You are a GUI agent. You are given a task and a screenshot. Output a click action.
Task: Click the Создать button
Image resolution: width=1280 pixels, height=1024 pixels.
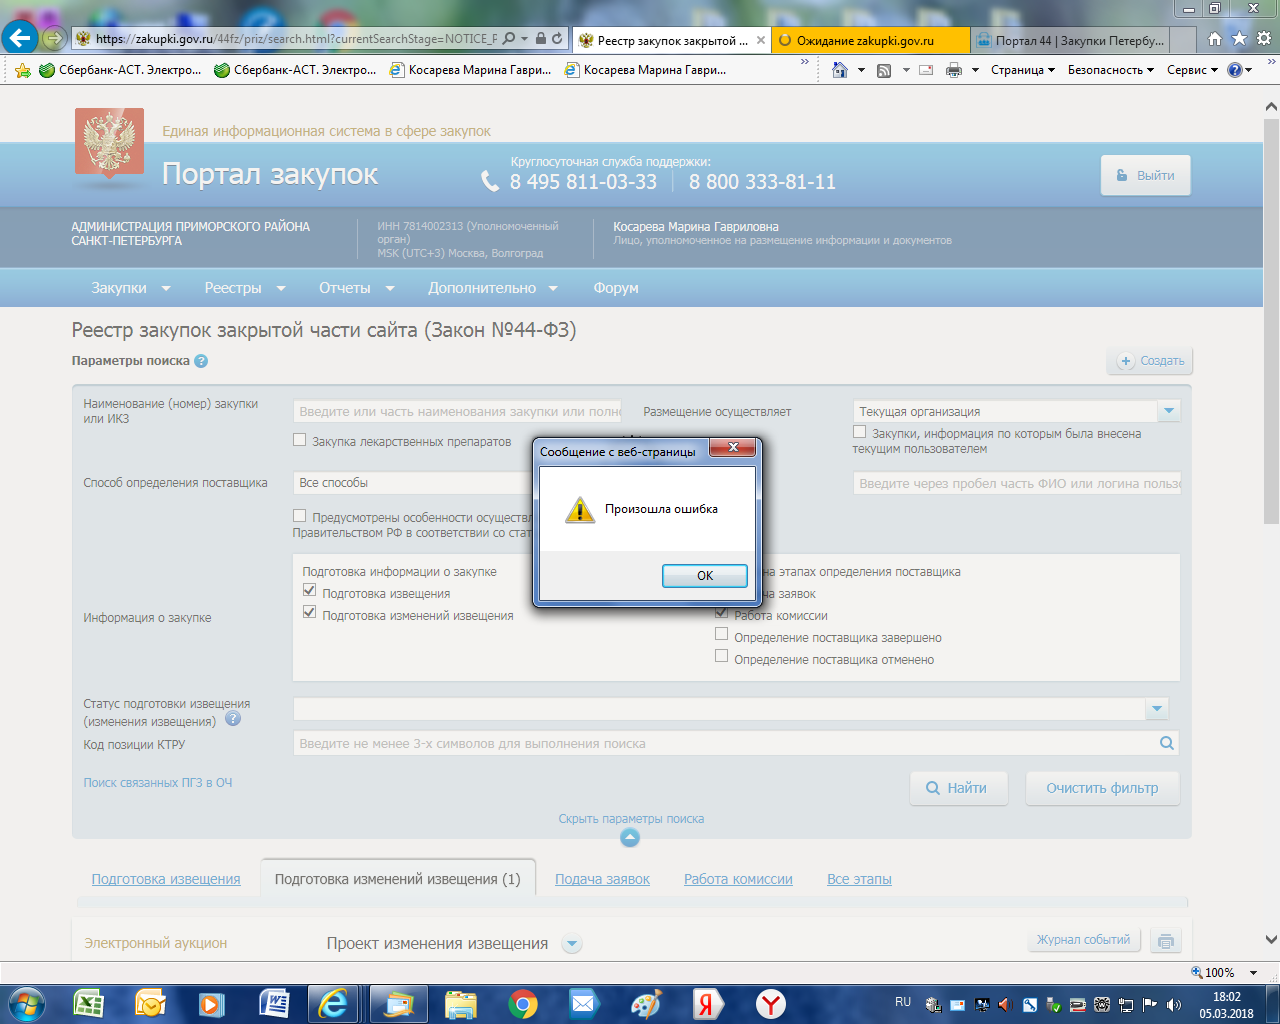(x=1150, y=361)
